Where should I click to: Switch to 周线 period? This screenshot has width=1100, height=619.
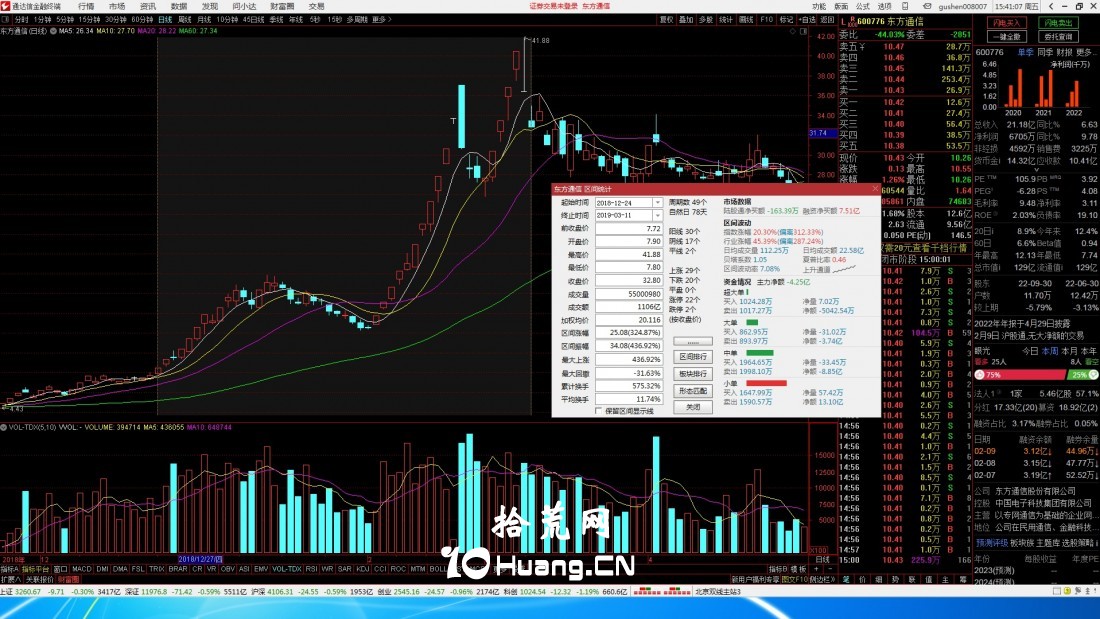185,20
